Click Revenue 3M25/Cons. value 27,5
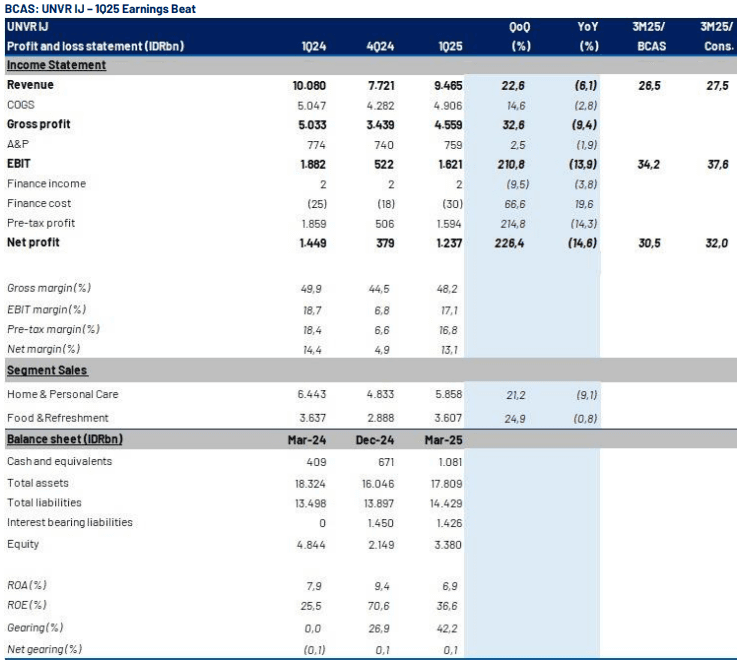The width and height of the screenshot is (747, 663). (717, 86)
